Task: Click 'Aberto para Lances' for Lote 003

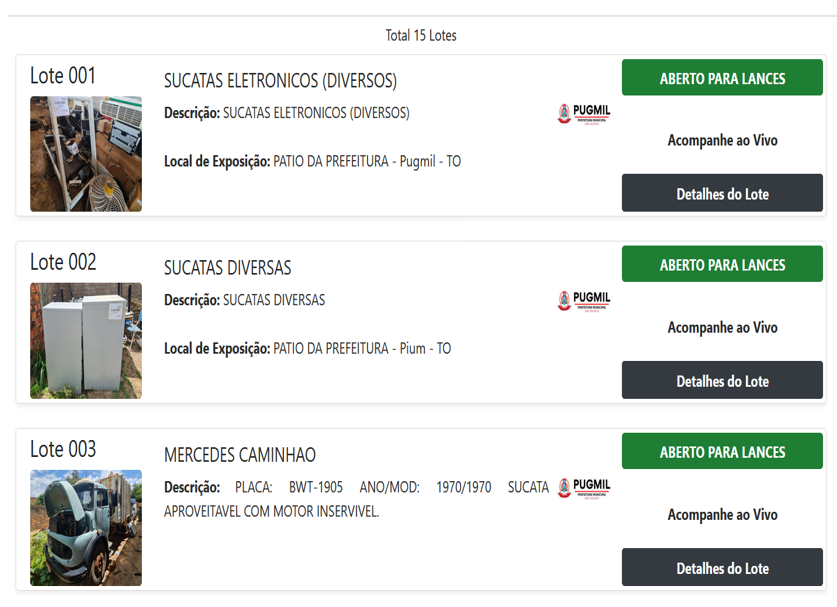Action: 722,452
